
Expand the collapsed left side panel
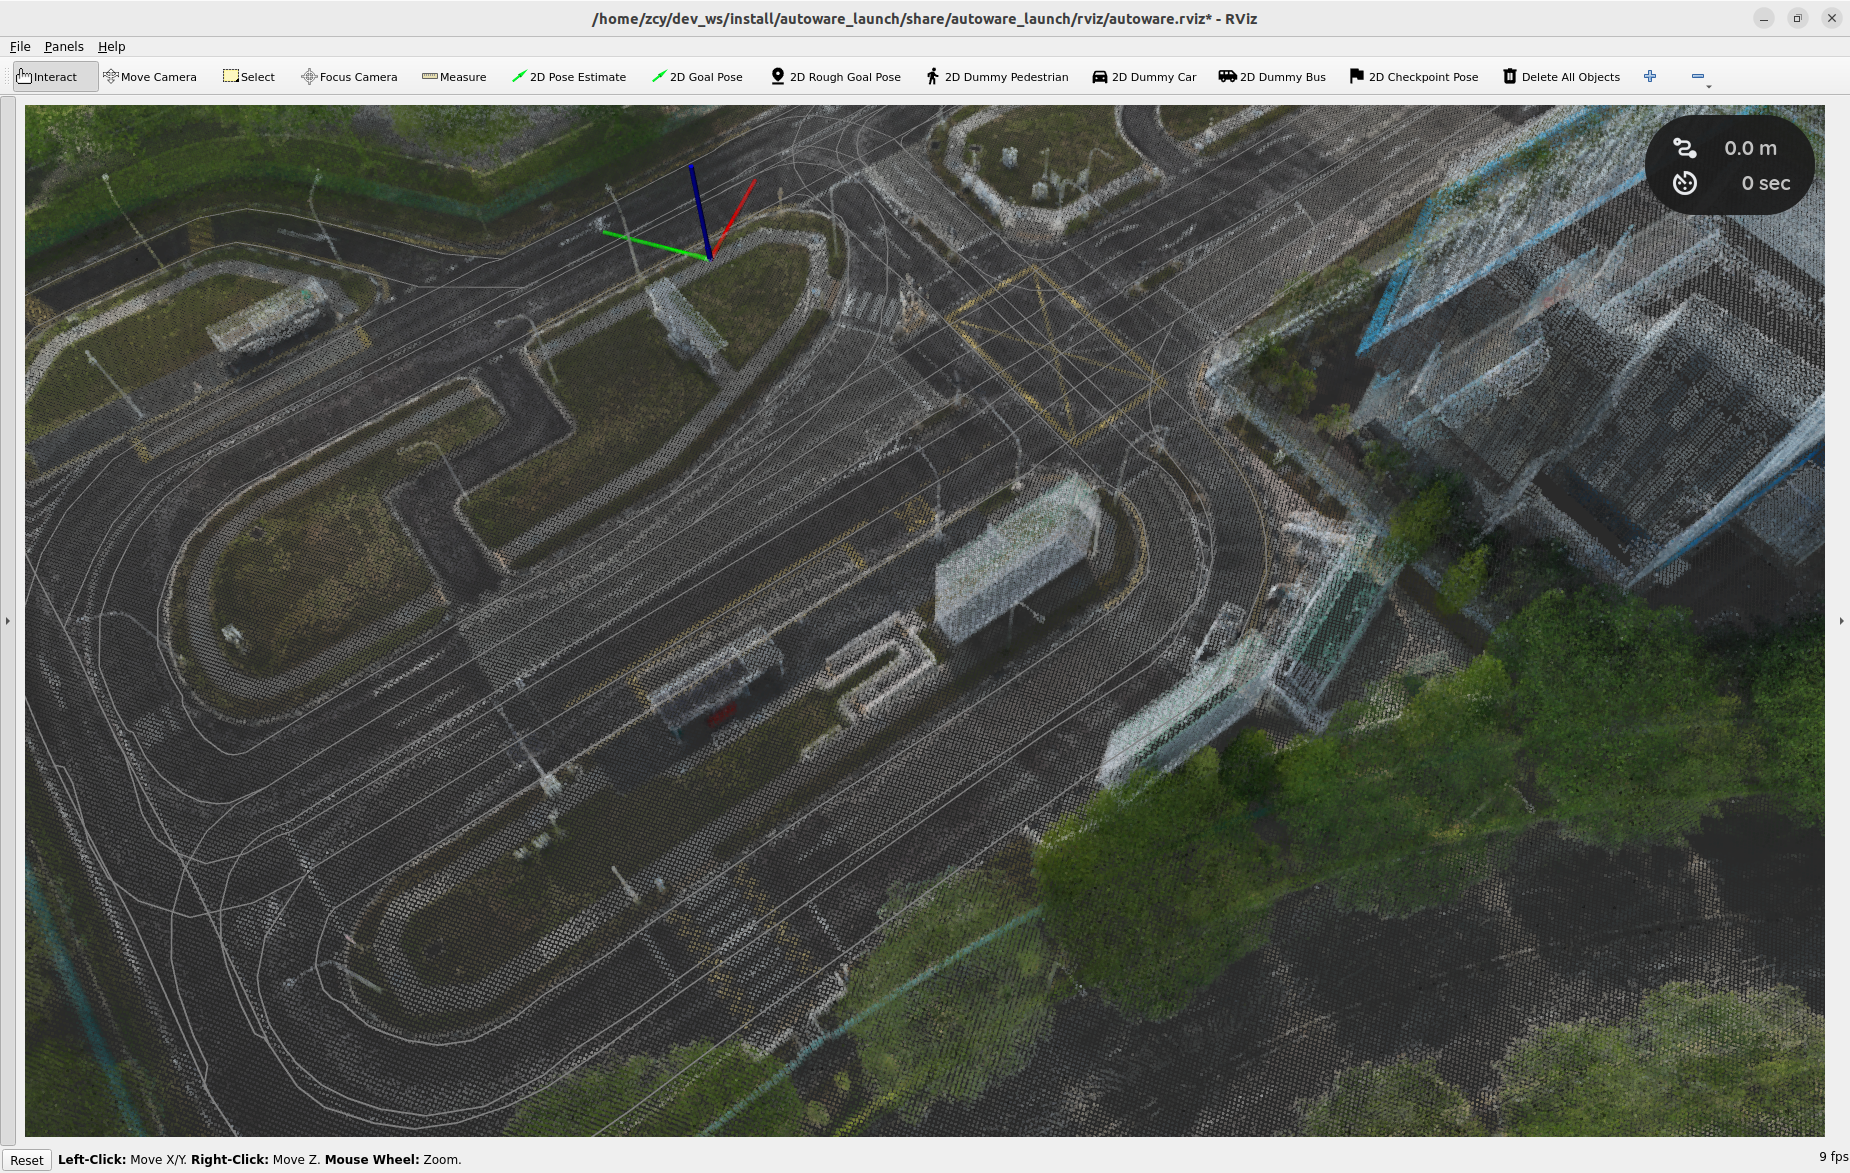pyautogui.click(x=8, y=621)
